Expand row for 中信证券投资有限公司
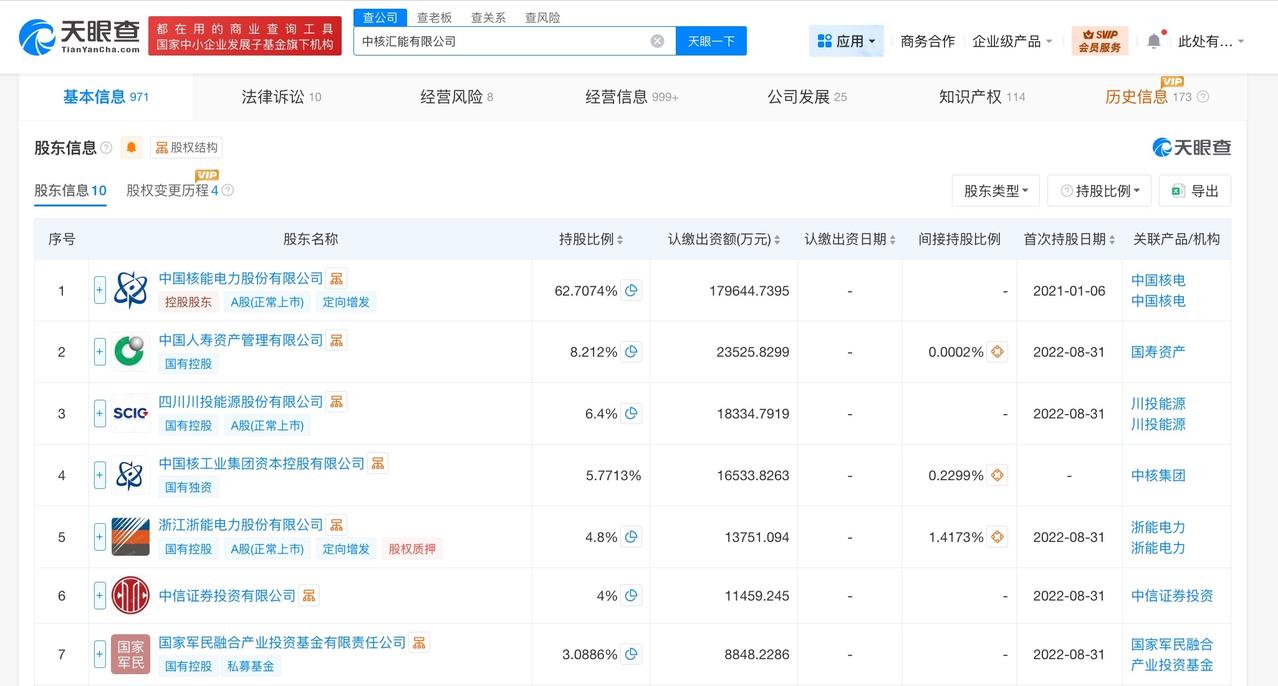Screen dimensions: 1278x686 (x=99, y=596)
